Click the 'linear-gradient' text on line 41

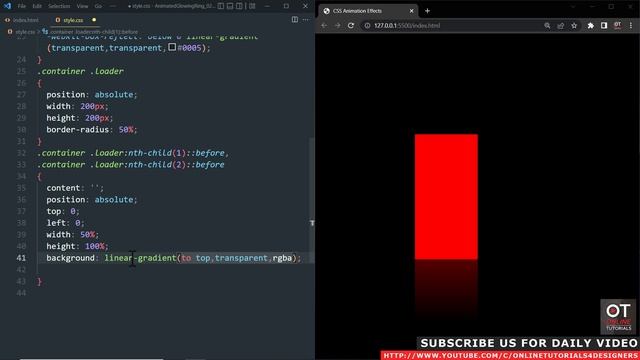140,258
